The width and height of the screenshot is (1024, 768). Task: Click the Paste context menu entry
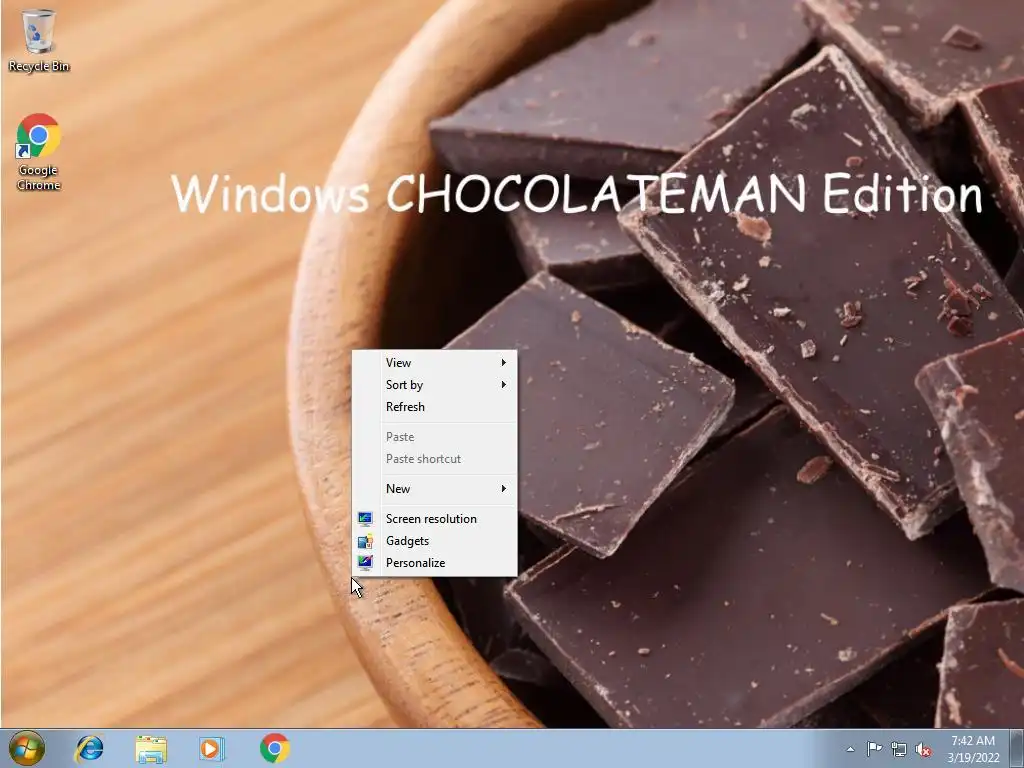tap(434, 437)
